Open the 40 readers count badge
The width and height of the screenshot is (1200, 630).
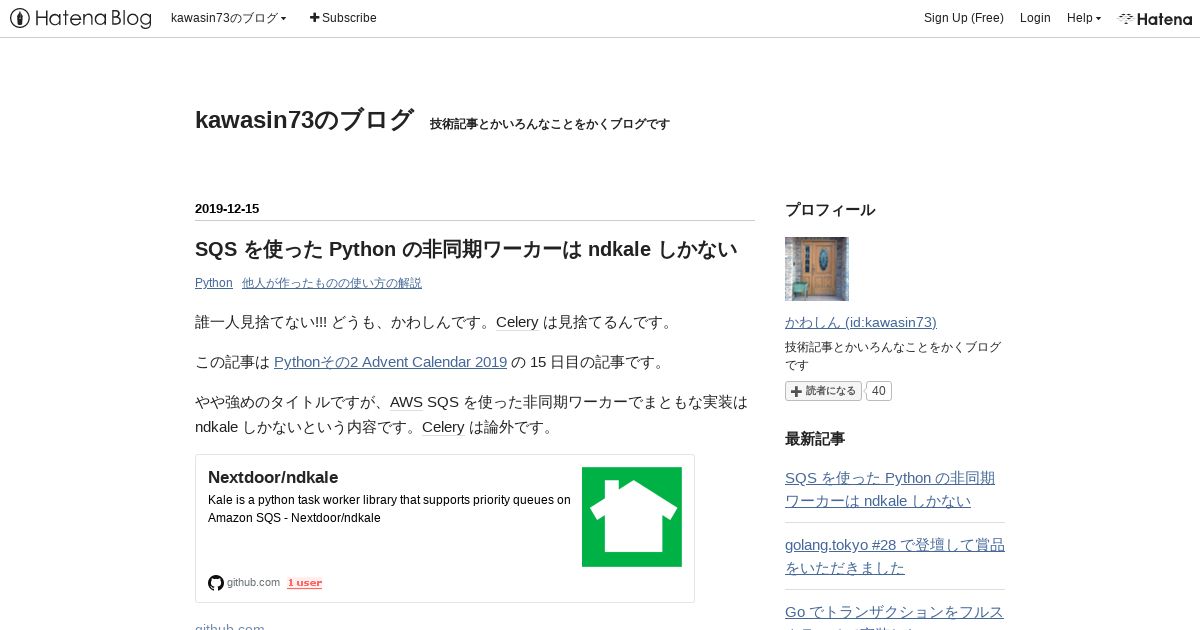click(878, 391)
